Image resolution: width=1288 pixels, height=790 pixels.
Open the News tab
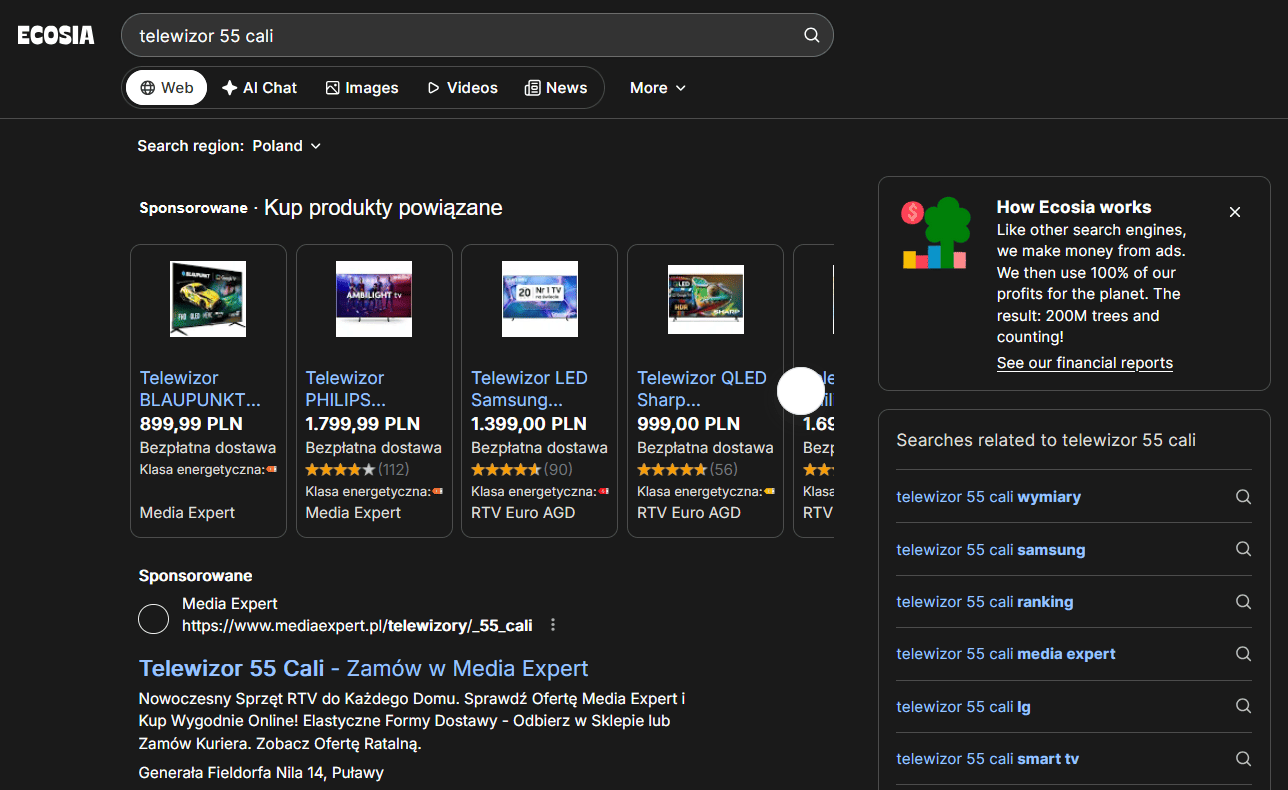point(556,88)
